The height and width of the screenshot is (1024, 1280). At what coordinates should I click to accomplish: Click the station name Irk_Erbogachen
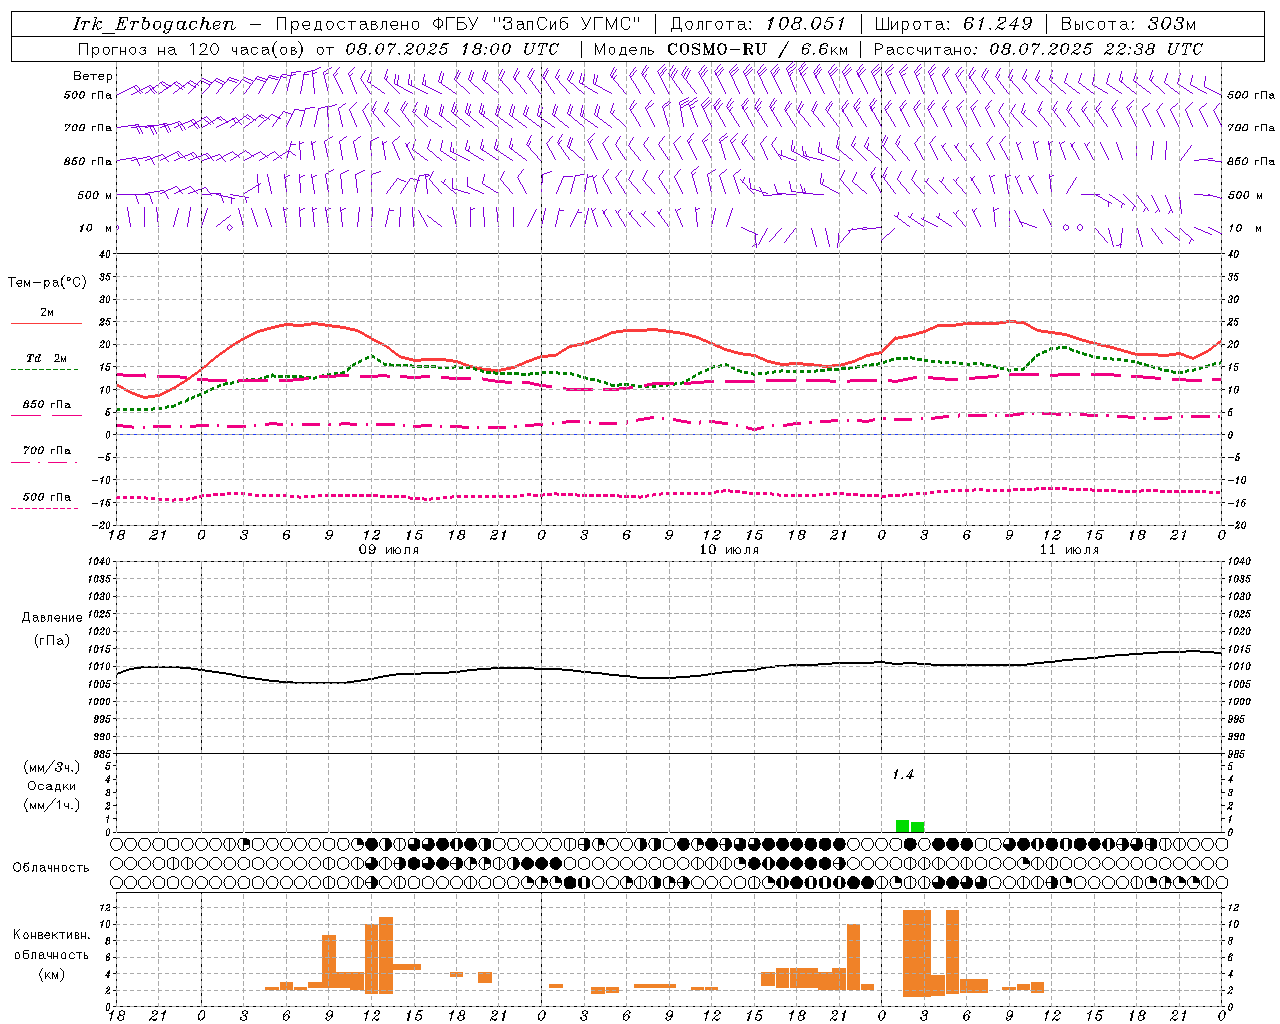(x=155, y=24)
